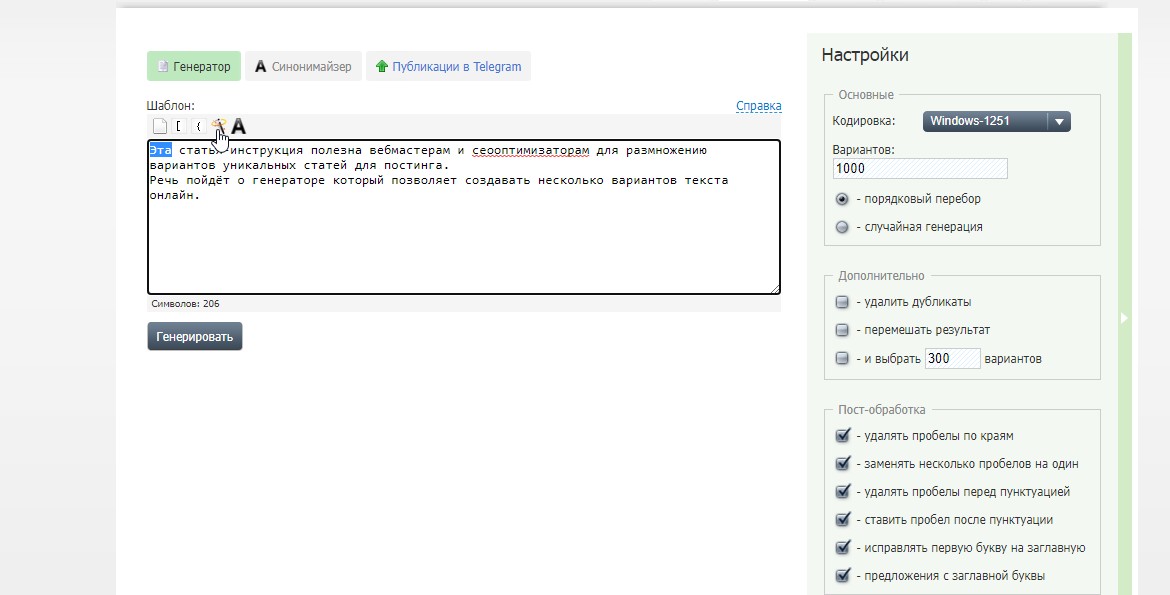
Task: Insert square bracket using toolbar button
Action: [x=180, y=126]
